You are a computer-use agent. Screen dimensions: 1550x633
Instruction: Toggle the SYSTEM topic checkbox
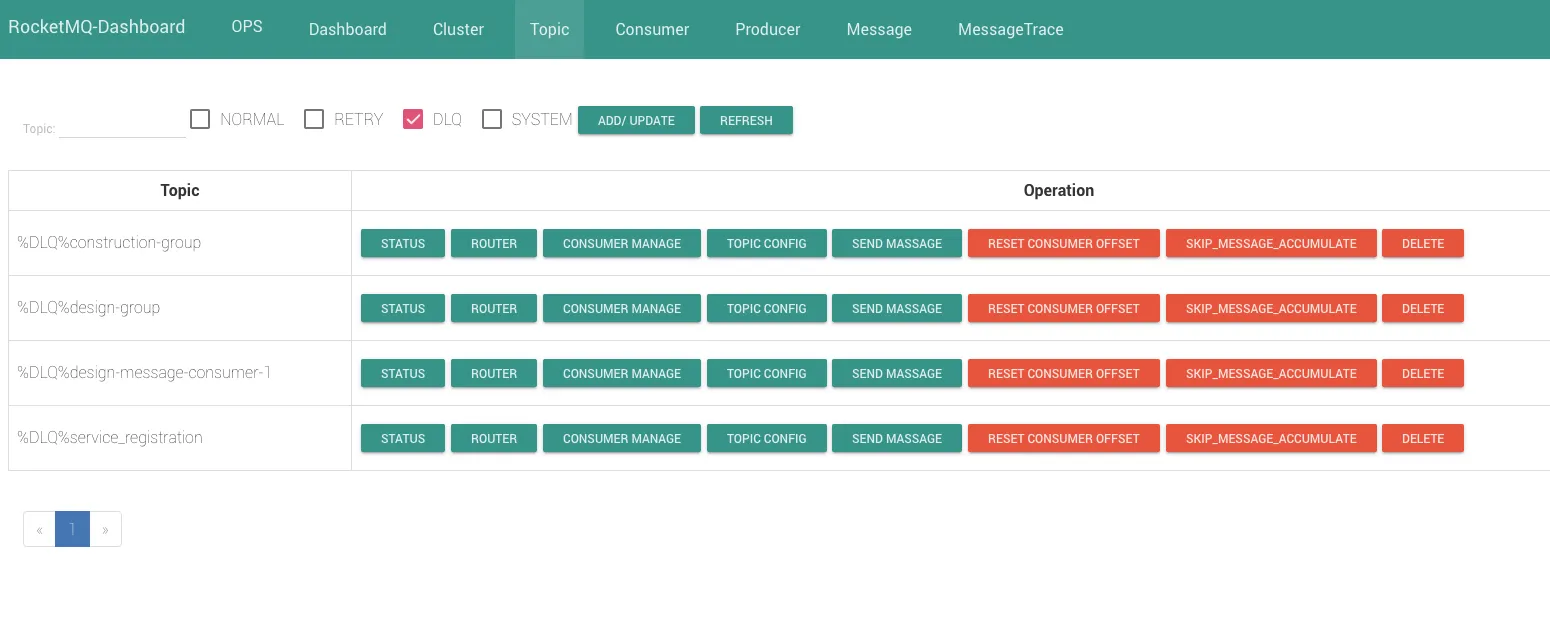(491, 120)
